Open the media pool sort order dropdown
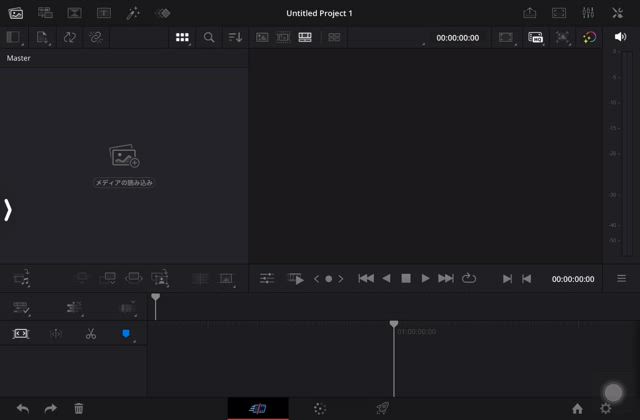This screenshot has height=420, width=640. [235, 37]
